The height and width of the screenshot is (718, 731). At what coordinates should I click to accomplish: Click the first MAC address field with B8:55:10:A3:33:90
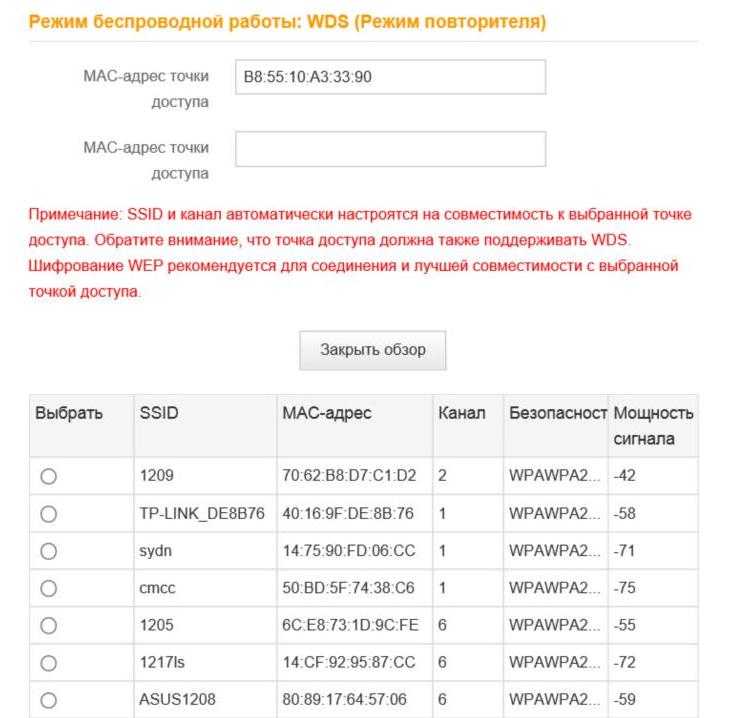(x=391, y=77)
